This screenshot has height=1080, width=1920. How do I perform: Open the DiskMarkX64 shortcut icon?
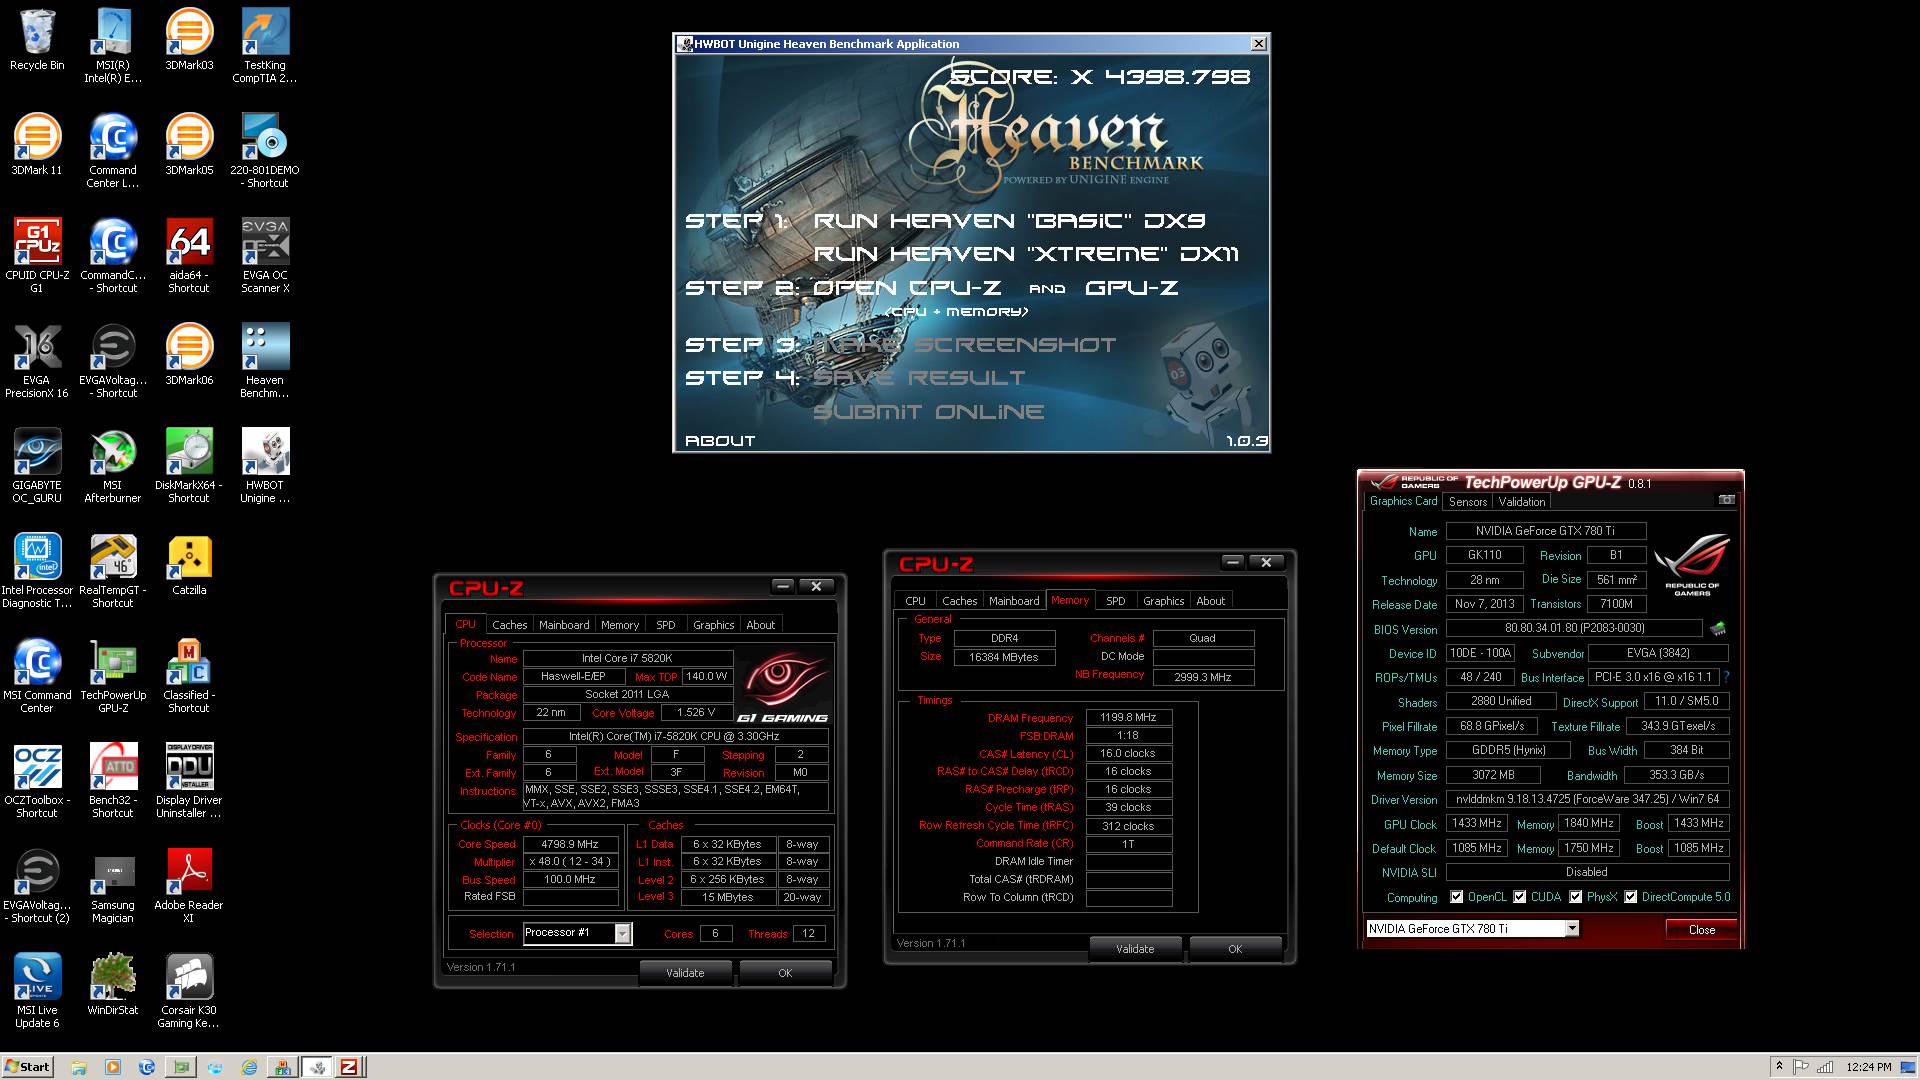(x=189, y=465)
